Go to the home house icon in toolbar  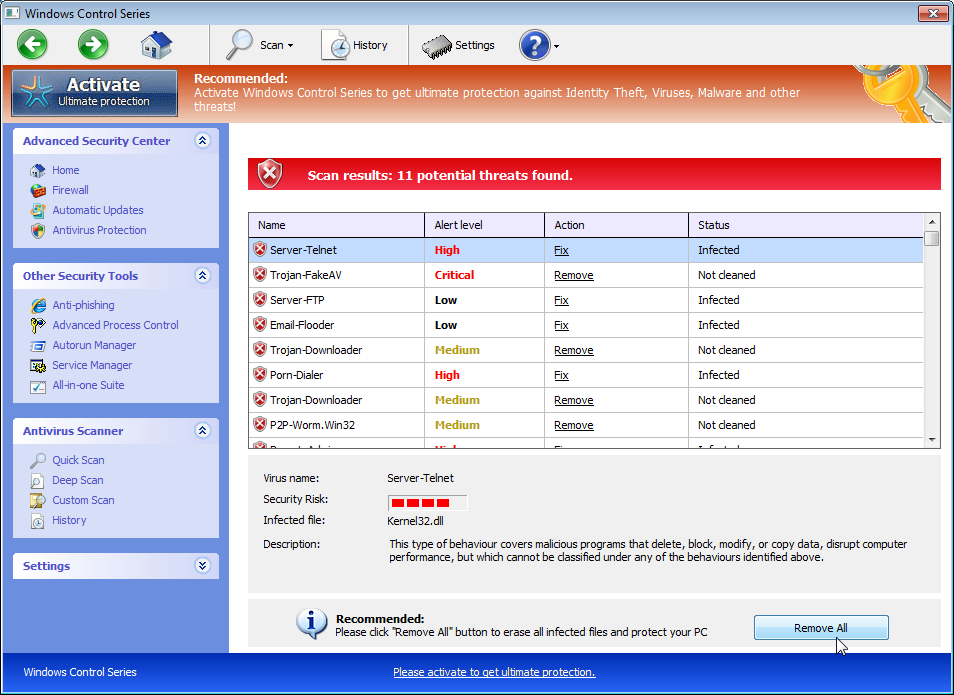pyautogui.click(x=156, y=45)
